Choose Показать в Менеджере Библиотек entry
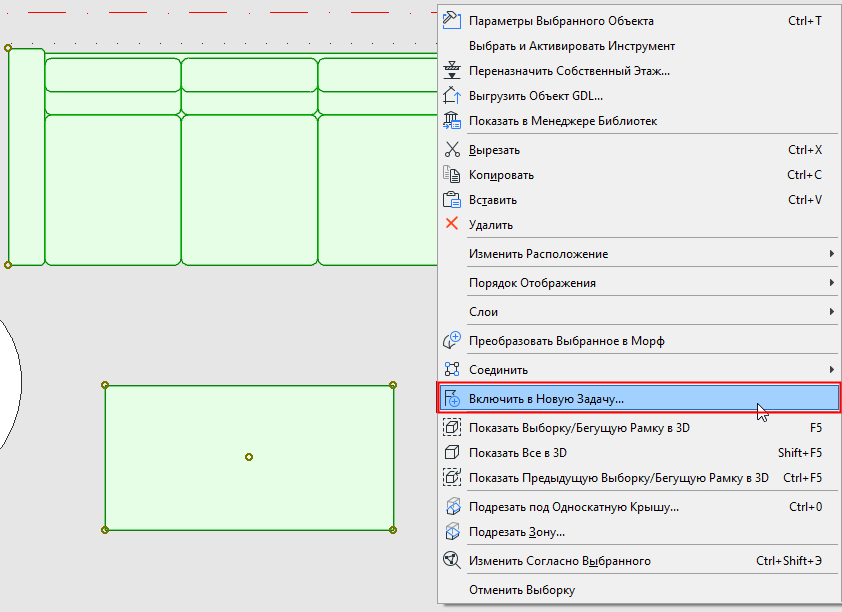This screenshot has height=612, width=842. pyautogui.click(x=639, y=121)
